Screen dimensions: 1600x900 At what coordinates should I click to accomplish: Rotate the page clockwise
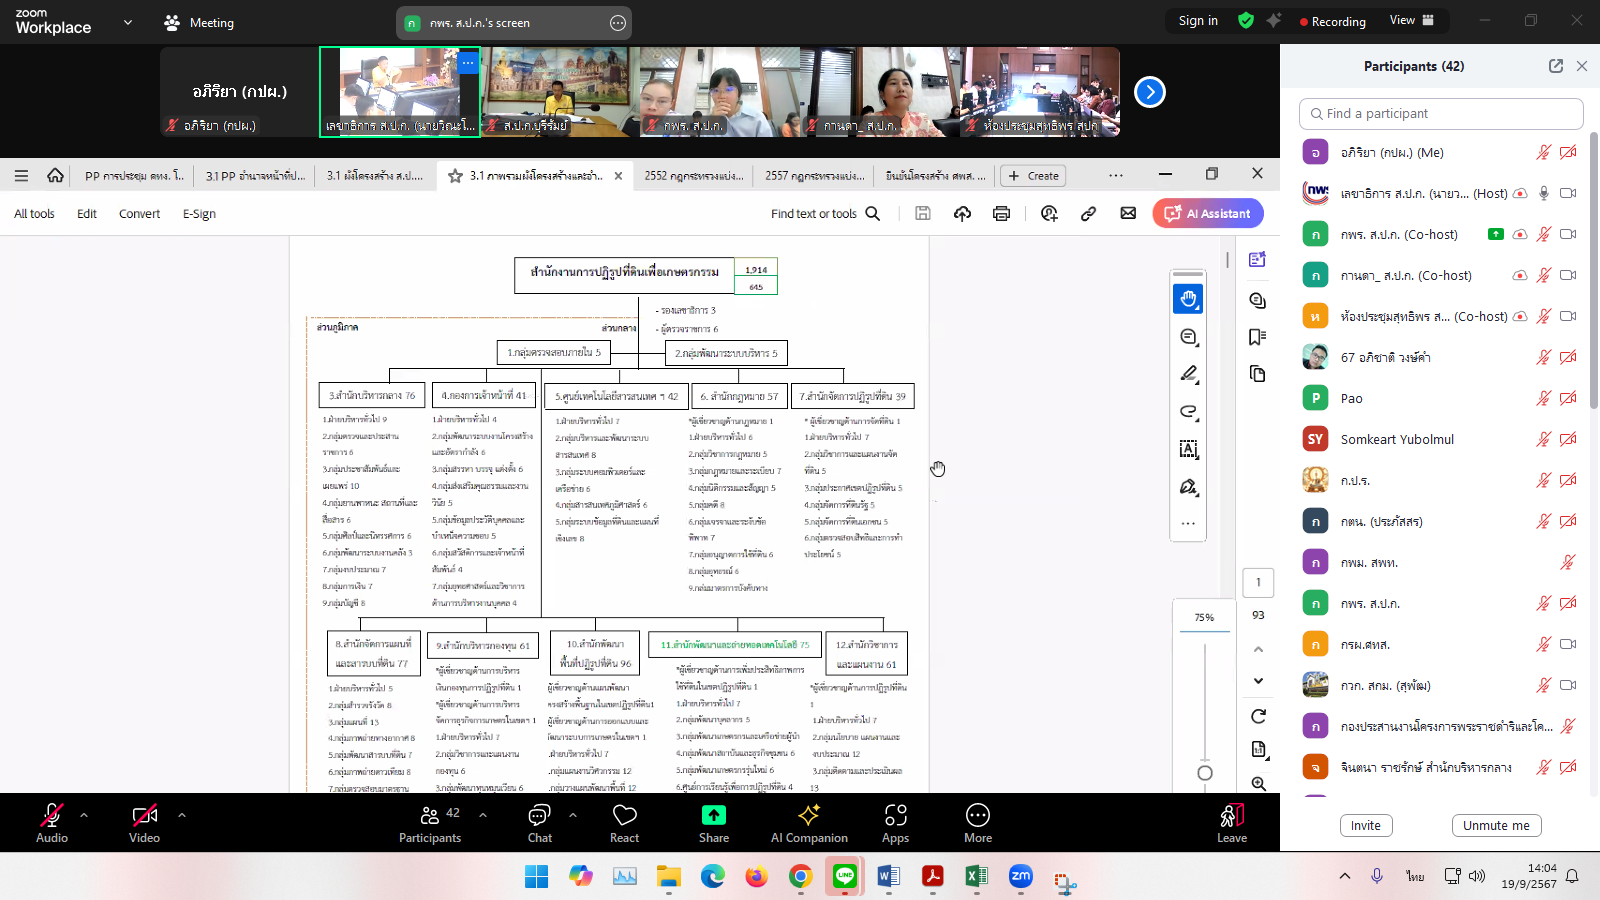click(1258, 716)
